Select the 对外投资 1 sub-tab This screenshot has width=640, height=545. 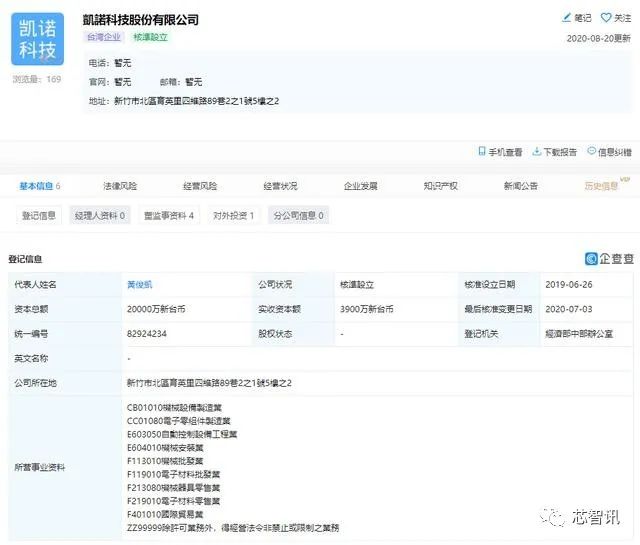233,215
